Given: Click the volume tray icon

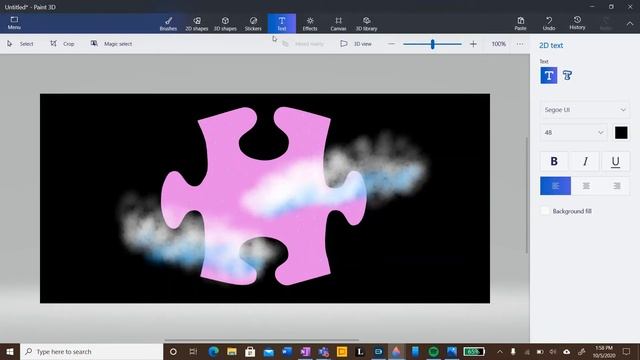Looking at the screenshot, I should (x=553, y=351).
